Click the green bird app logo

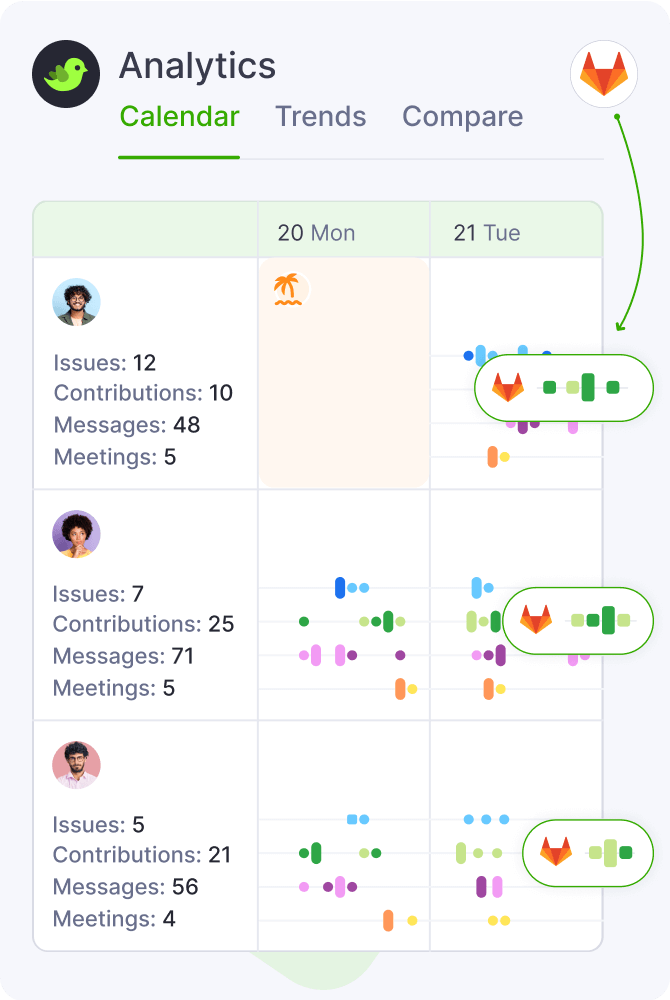[68, 75]
